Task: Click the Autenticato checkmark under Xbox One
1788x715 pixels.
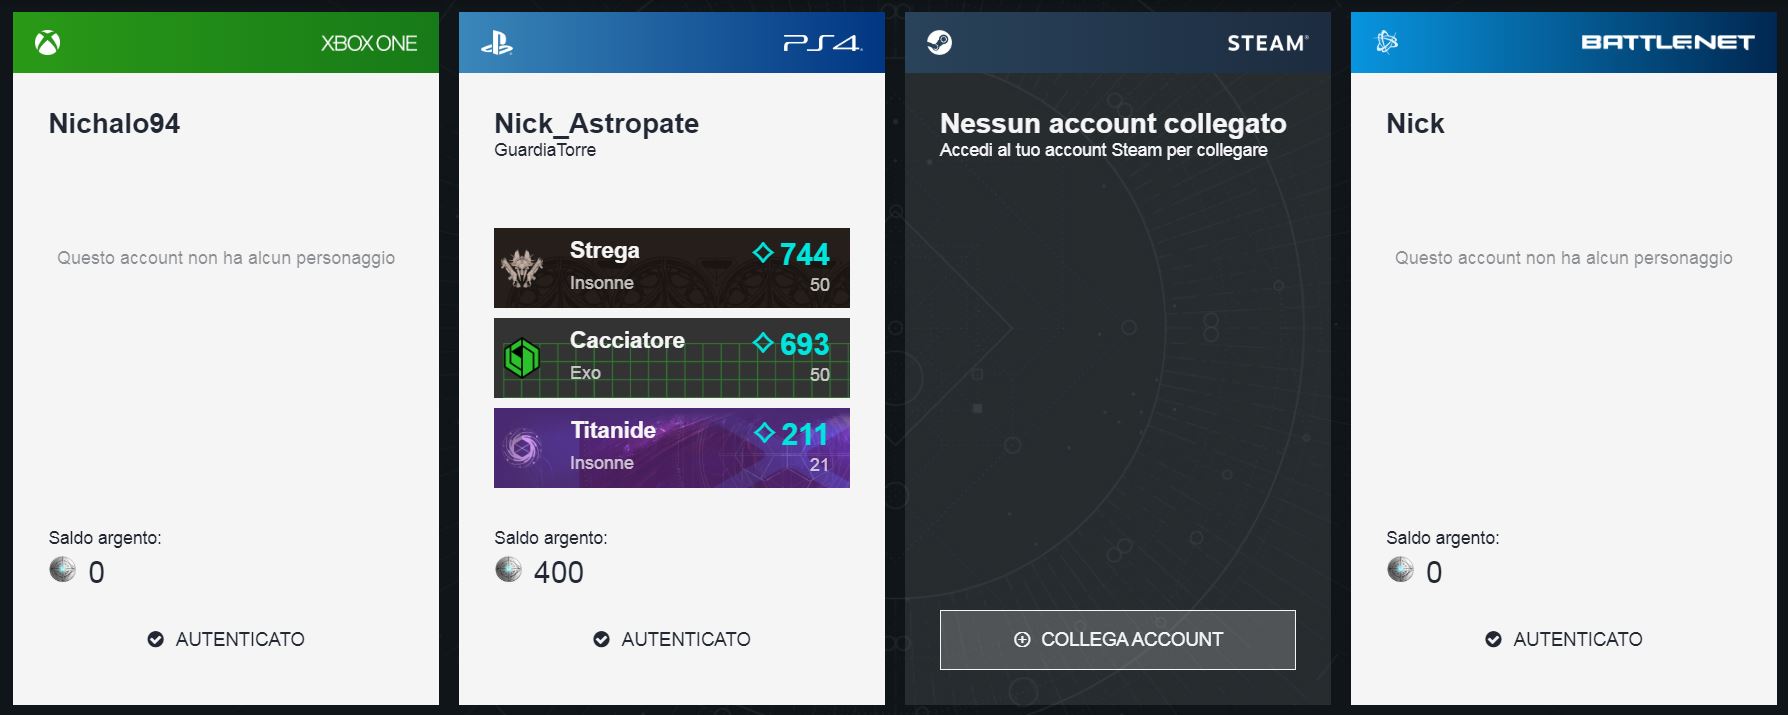Action: click(x=156, y=639)
